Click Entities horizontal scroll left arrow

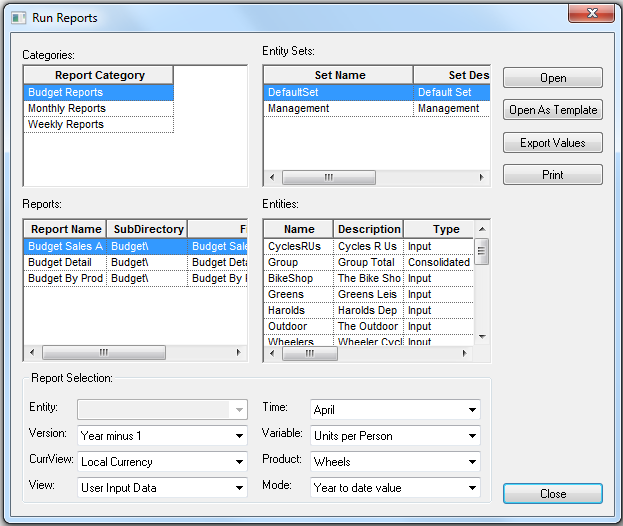coord(272,353)
